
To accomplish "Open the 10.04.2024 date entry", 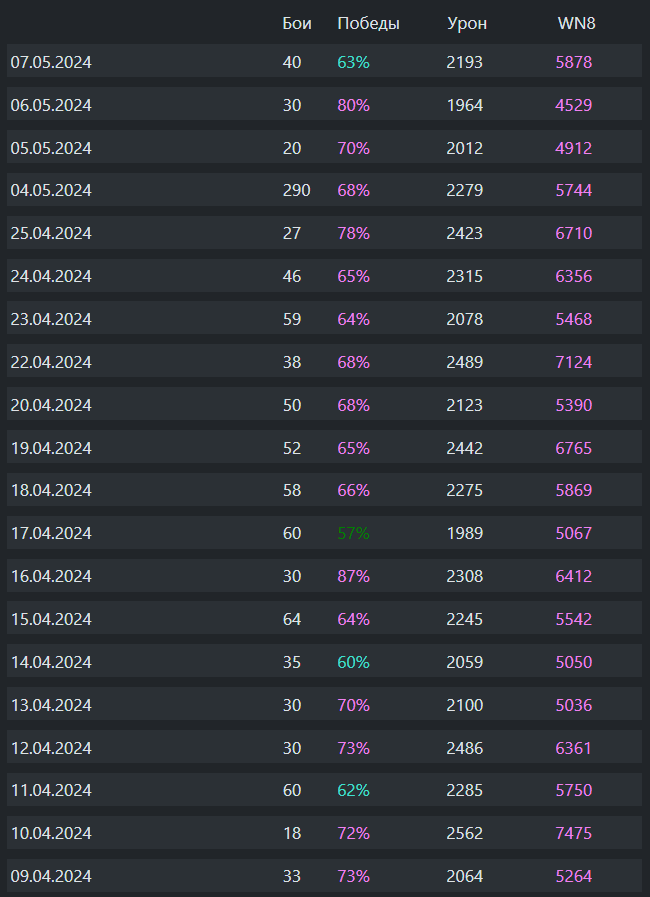I will [51, 833].
